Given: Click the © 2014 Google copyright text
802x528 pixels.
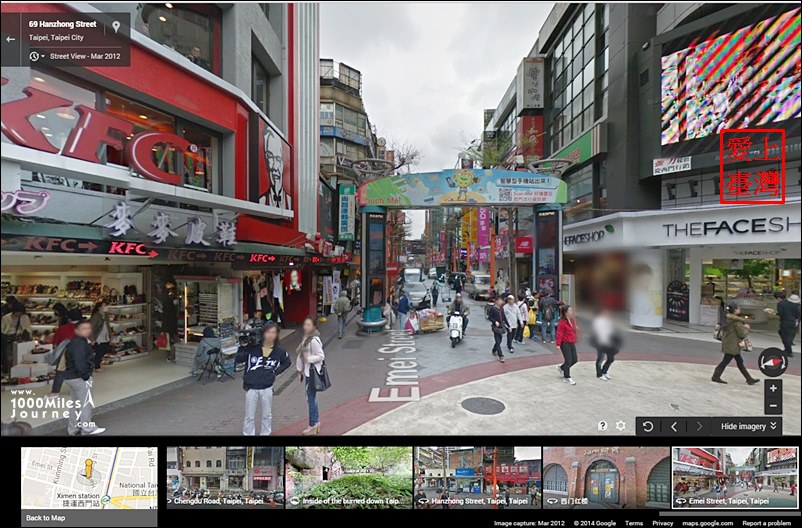Looking at the screenshot, I should coord(595,523).
